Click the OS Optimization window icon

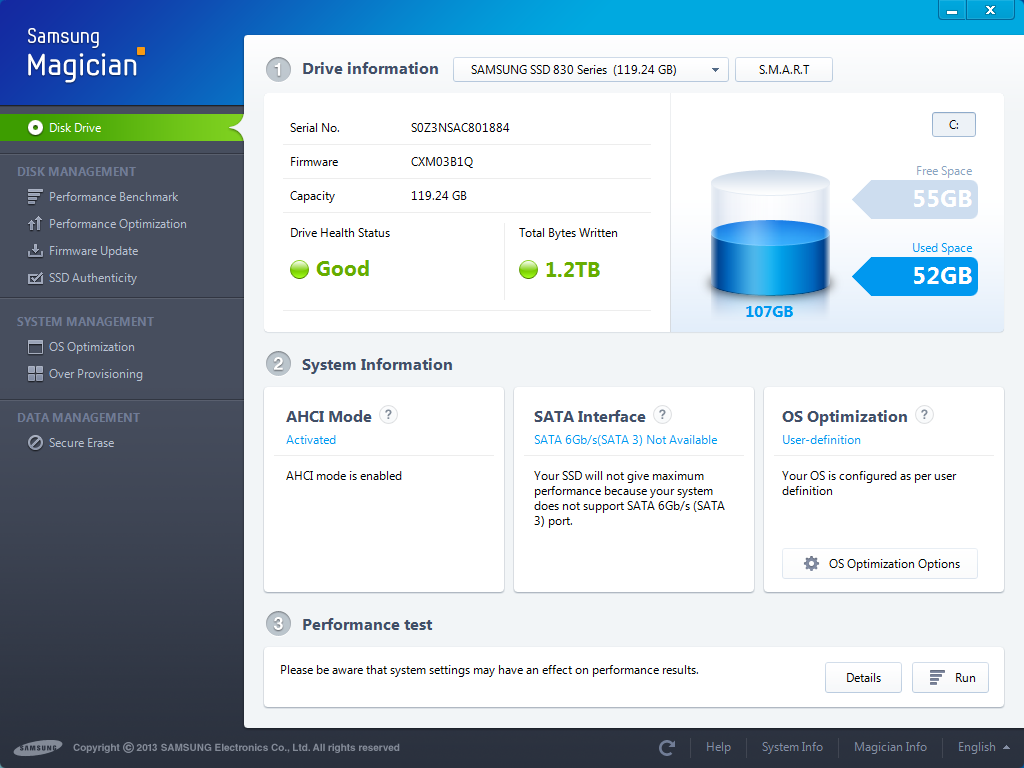click(35, 347)
